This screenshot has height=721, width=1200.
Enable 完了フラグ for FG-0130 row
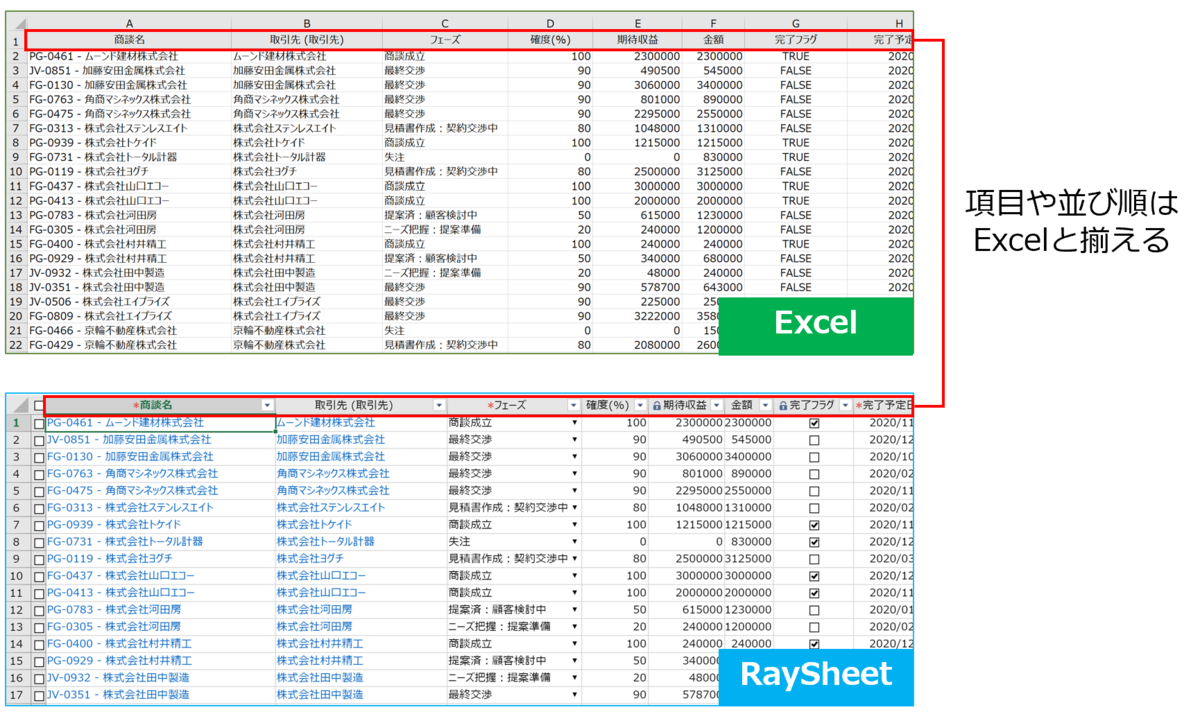tap(814, 456)
